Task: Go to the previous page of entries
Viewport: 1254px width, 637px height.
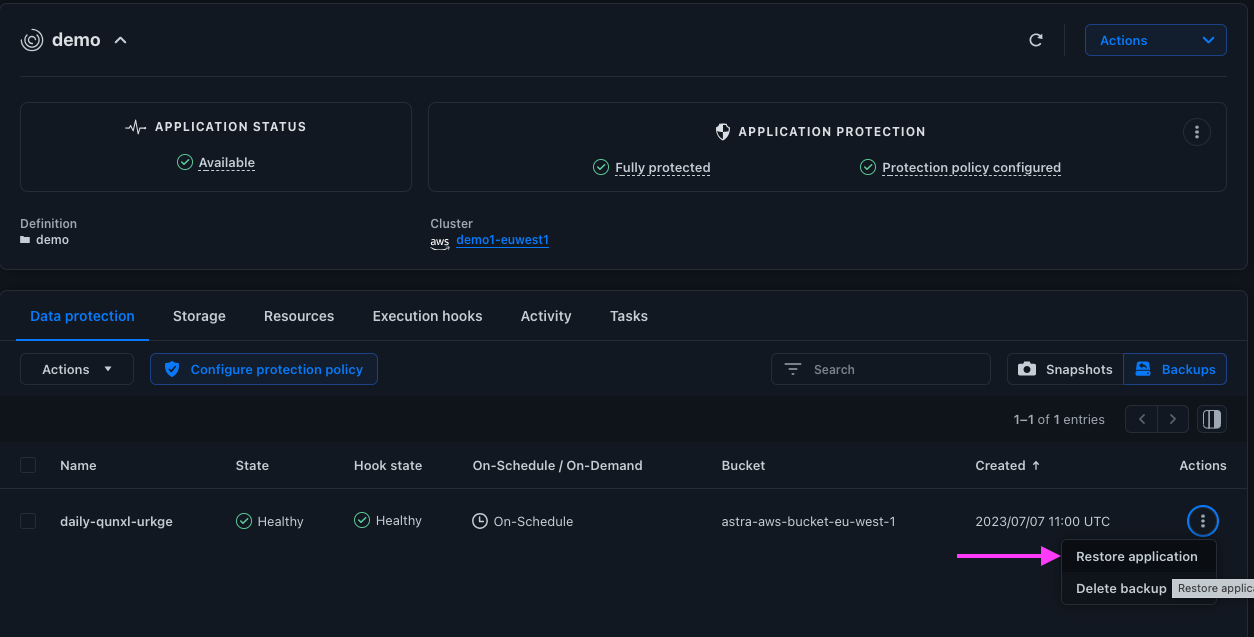Action: [1142, 419]
